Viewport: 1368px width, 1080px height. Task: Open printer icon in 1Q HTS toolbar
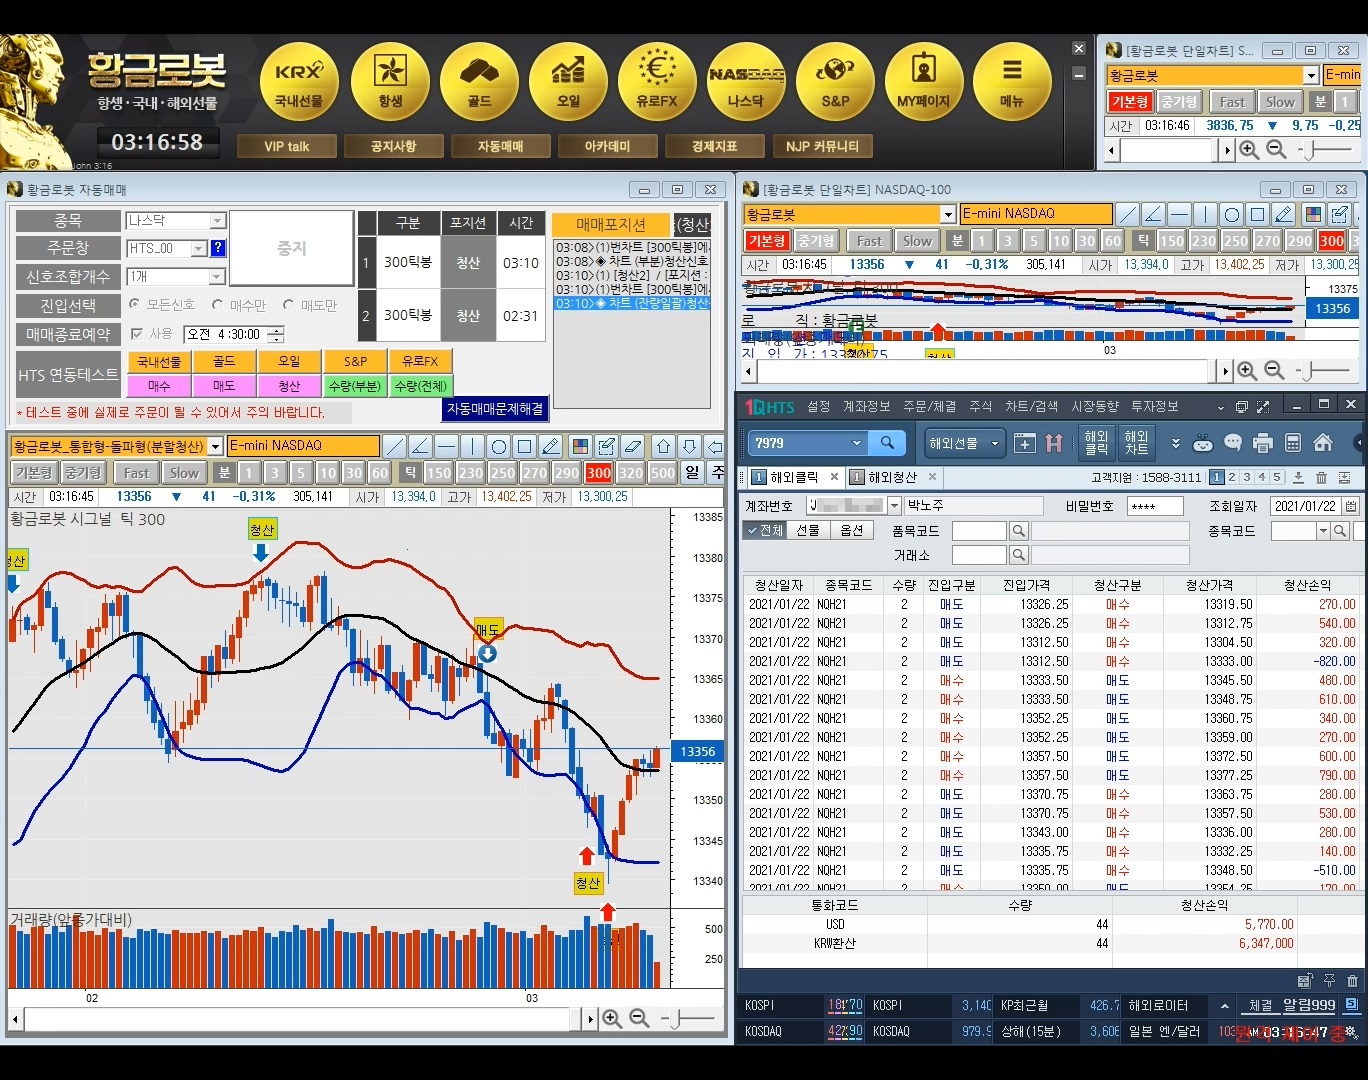pos(1263,443)
